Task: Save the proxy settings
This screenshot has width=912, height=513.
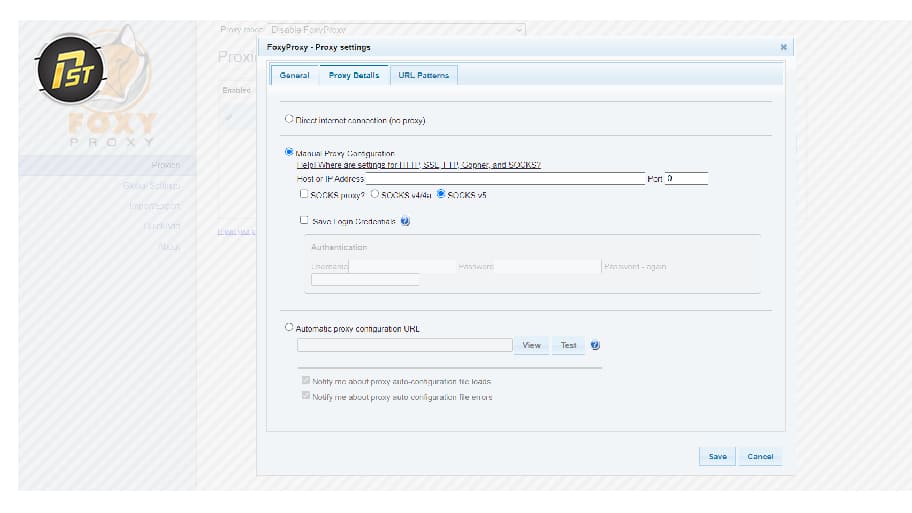Action: (x=717, y=457)
